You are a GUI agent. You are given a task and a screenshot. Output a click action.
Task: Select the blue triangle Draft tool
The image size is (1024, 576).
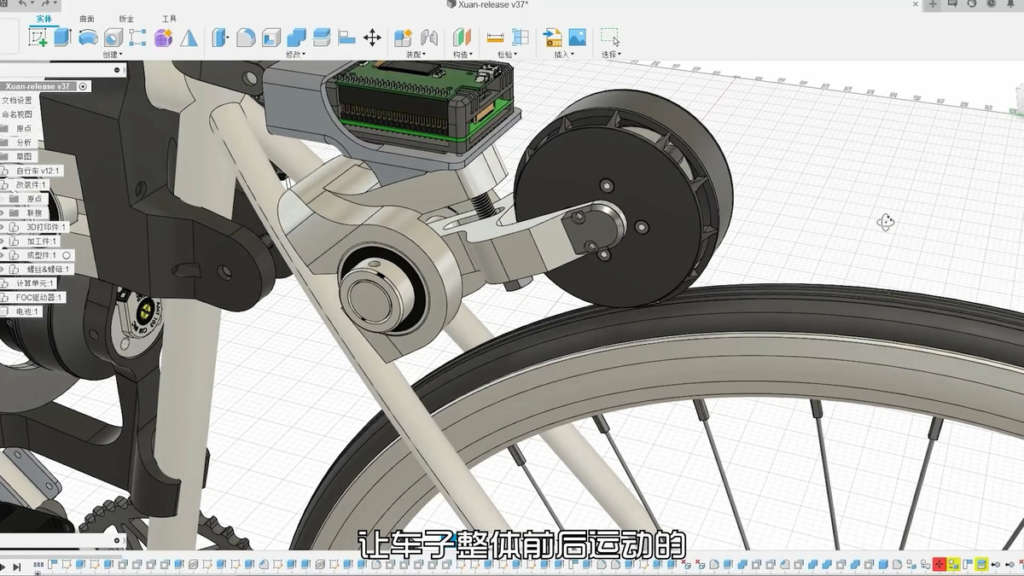coord(189,38)
